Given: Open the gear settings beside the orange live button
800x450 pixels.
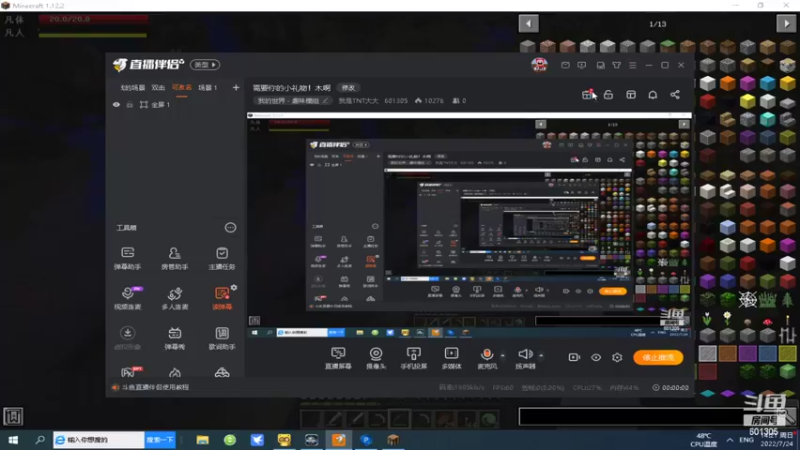Looking at the screenshot, I should [x=617, y=357].
